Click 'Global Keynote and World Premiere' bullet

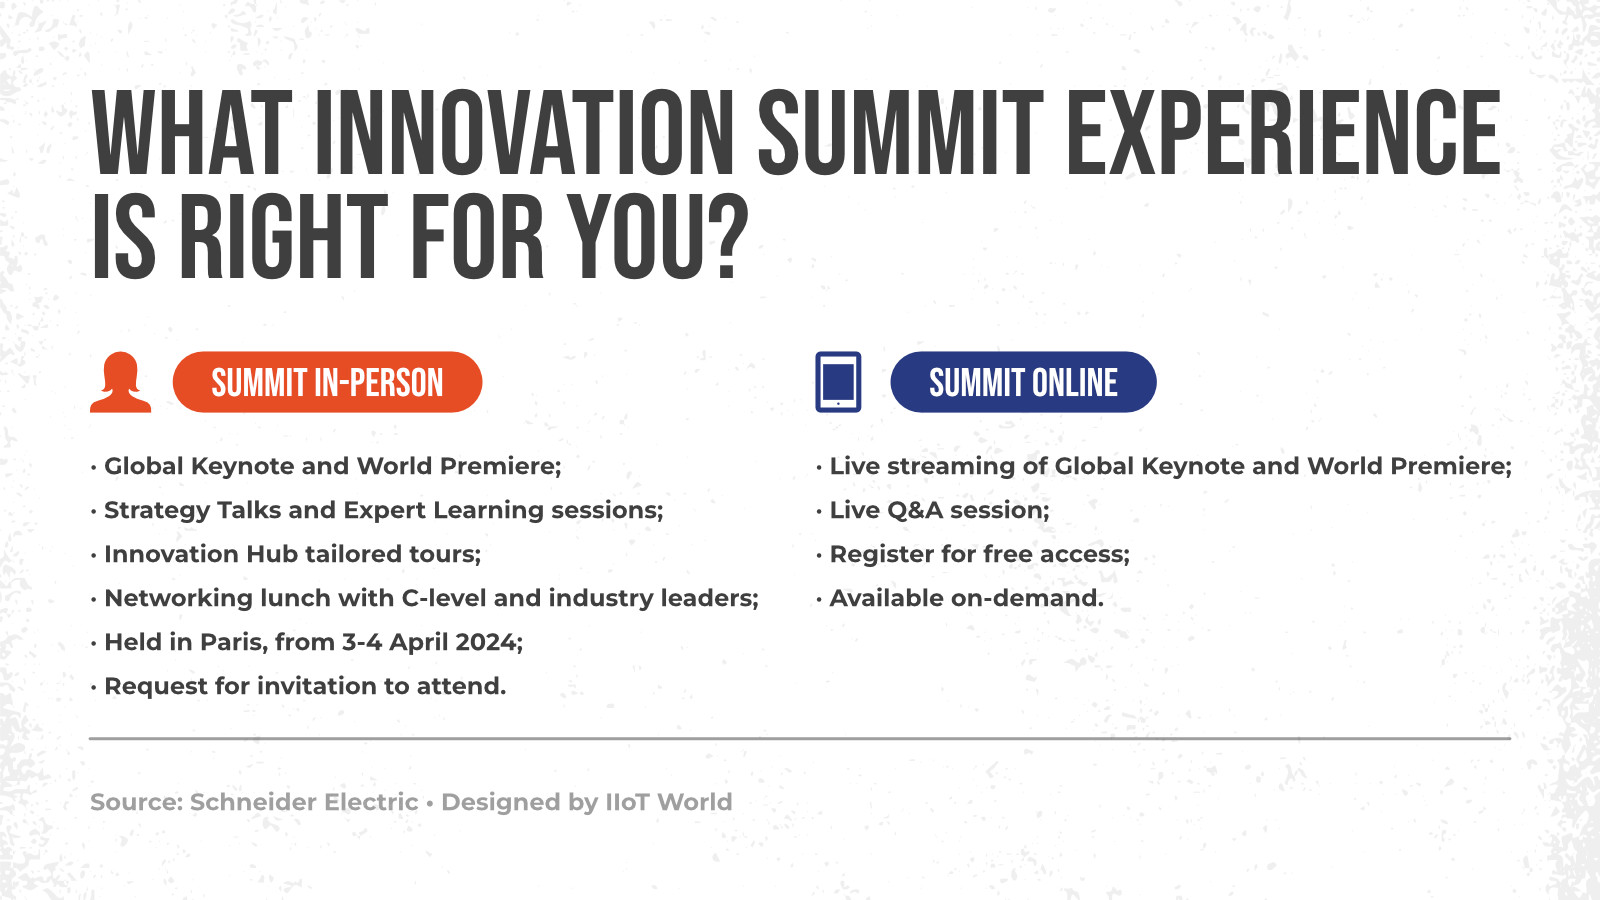326,466
